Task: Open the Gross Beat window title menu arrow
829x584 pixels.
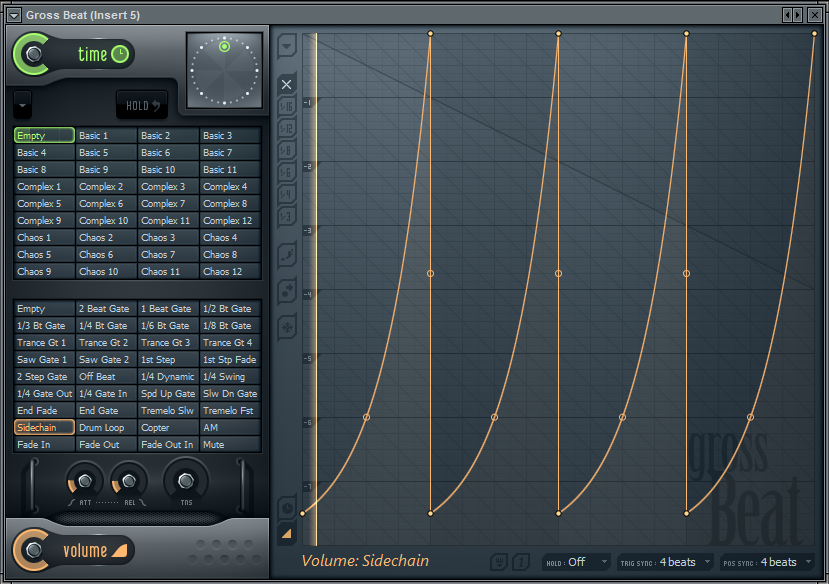Action: (x=14, y=14)
